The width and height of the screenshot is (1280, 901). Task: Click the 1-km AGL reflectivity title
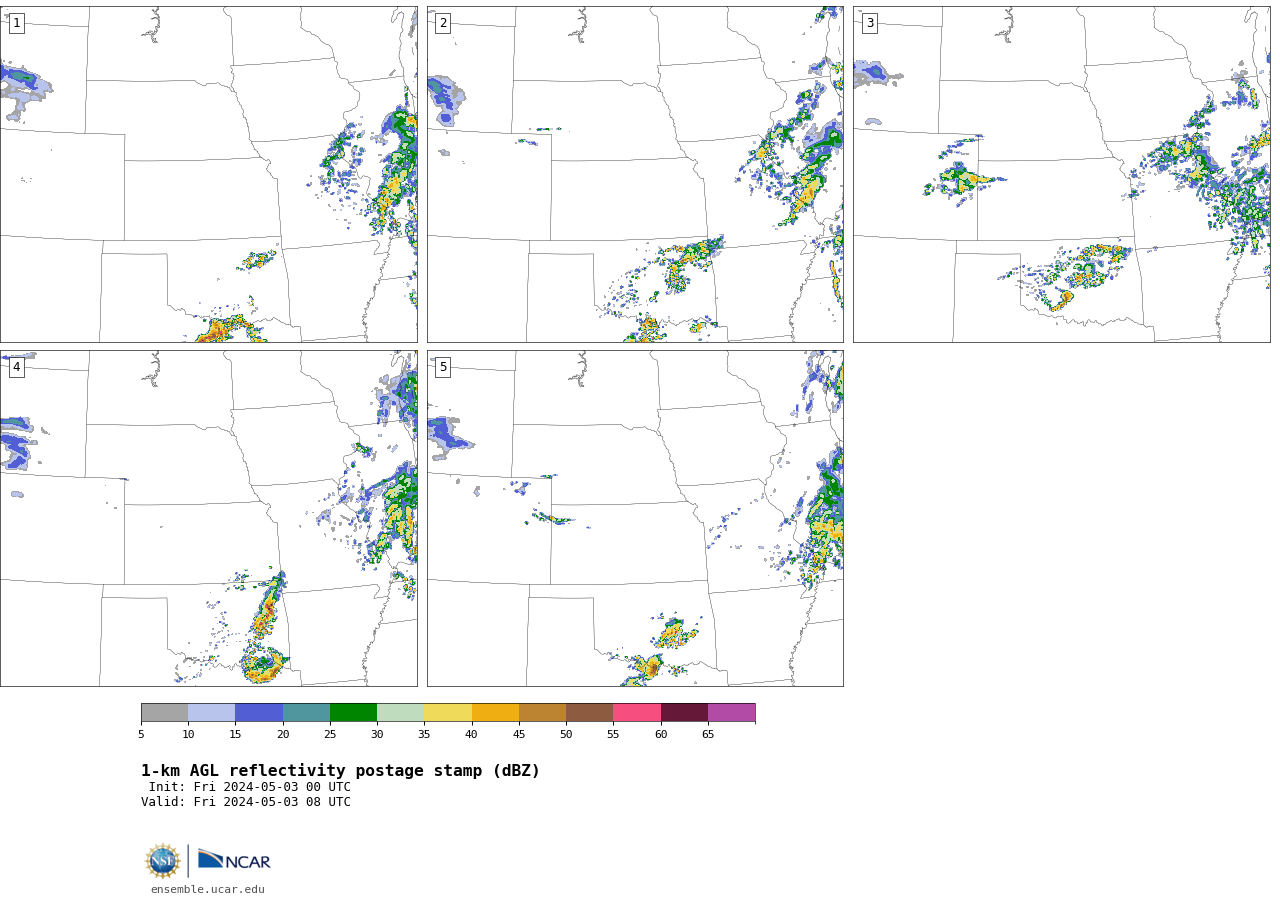click(340, 771)
